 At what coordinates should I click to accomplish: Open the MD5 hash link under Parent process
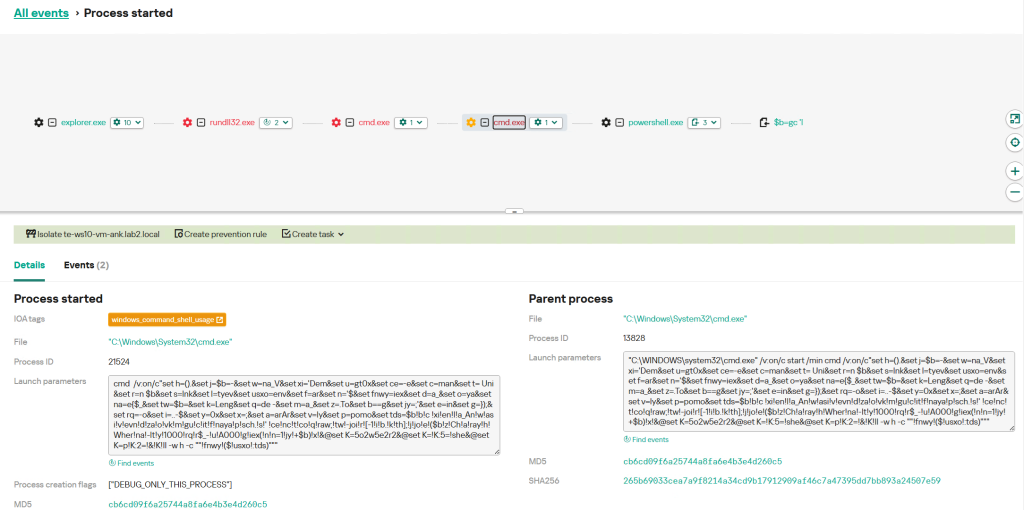tap(703, 461)
